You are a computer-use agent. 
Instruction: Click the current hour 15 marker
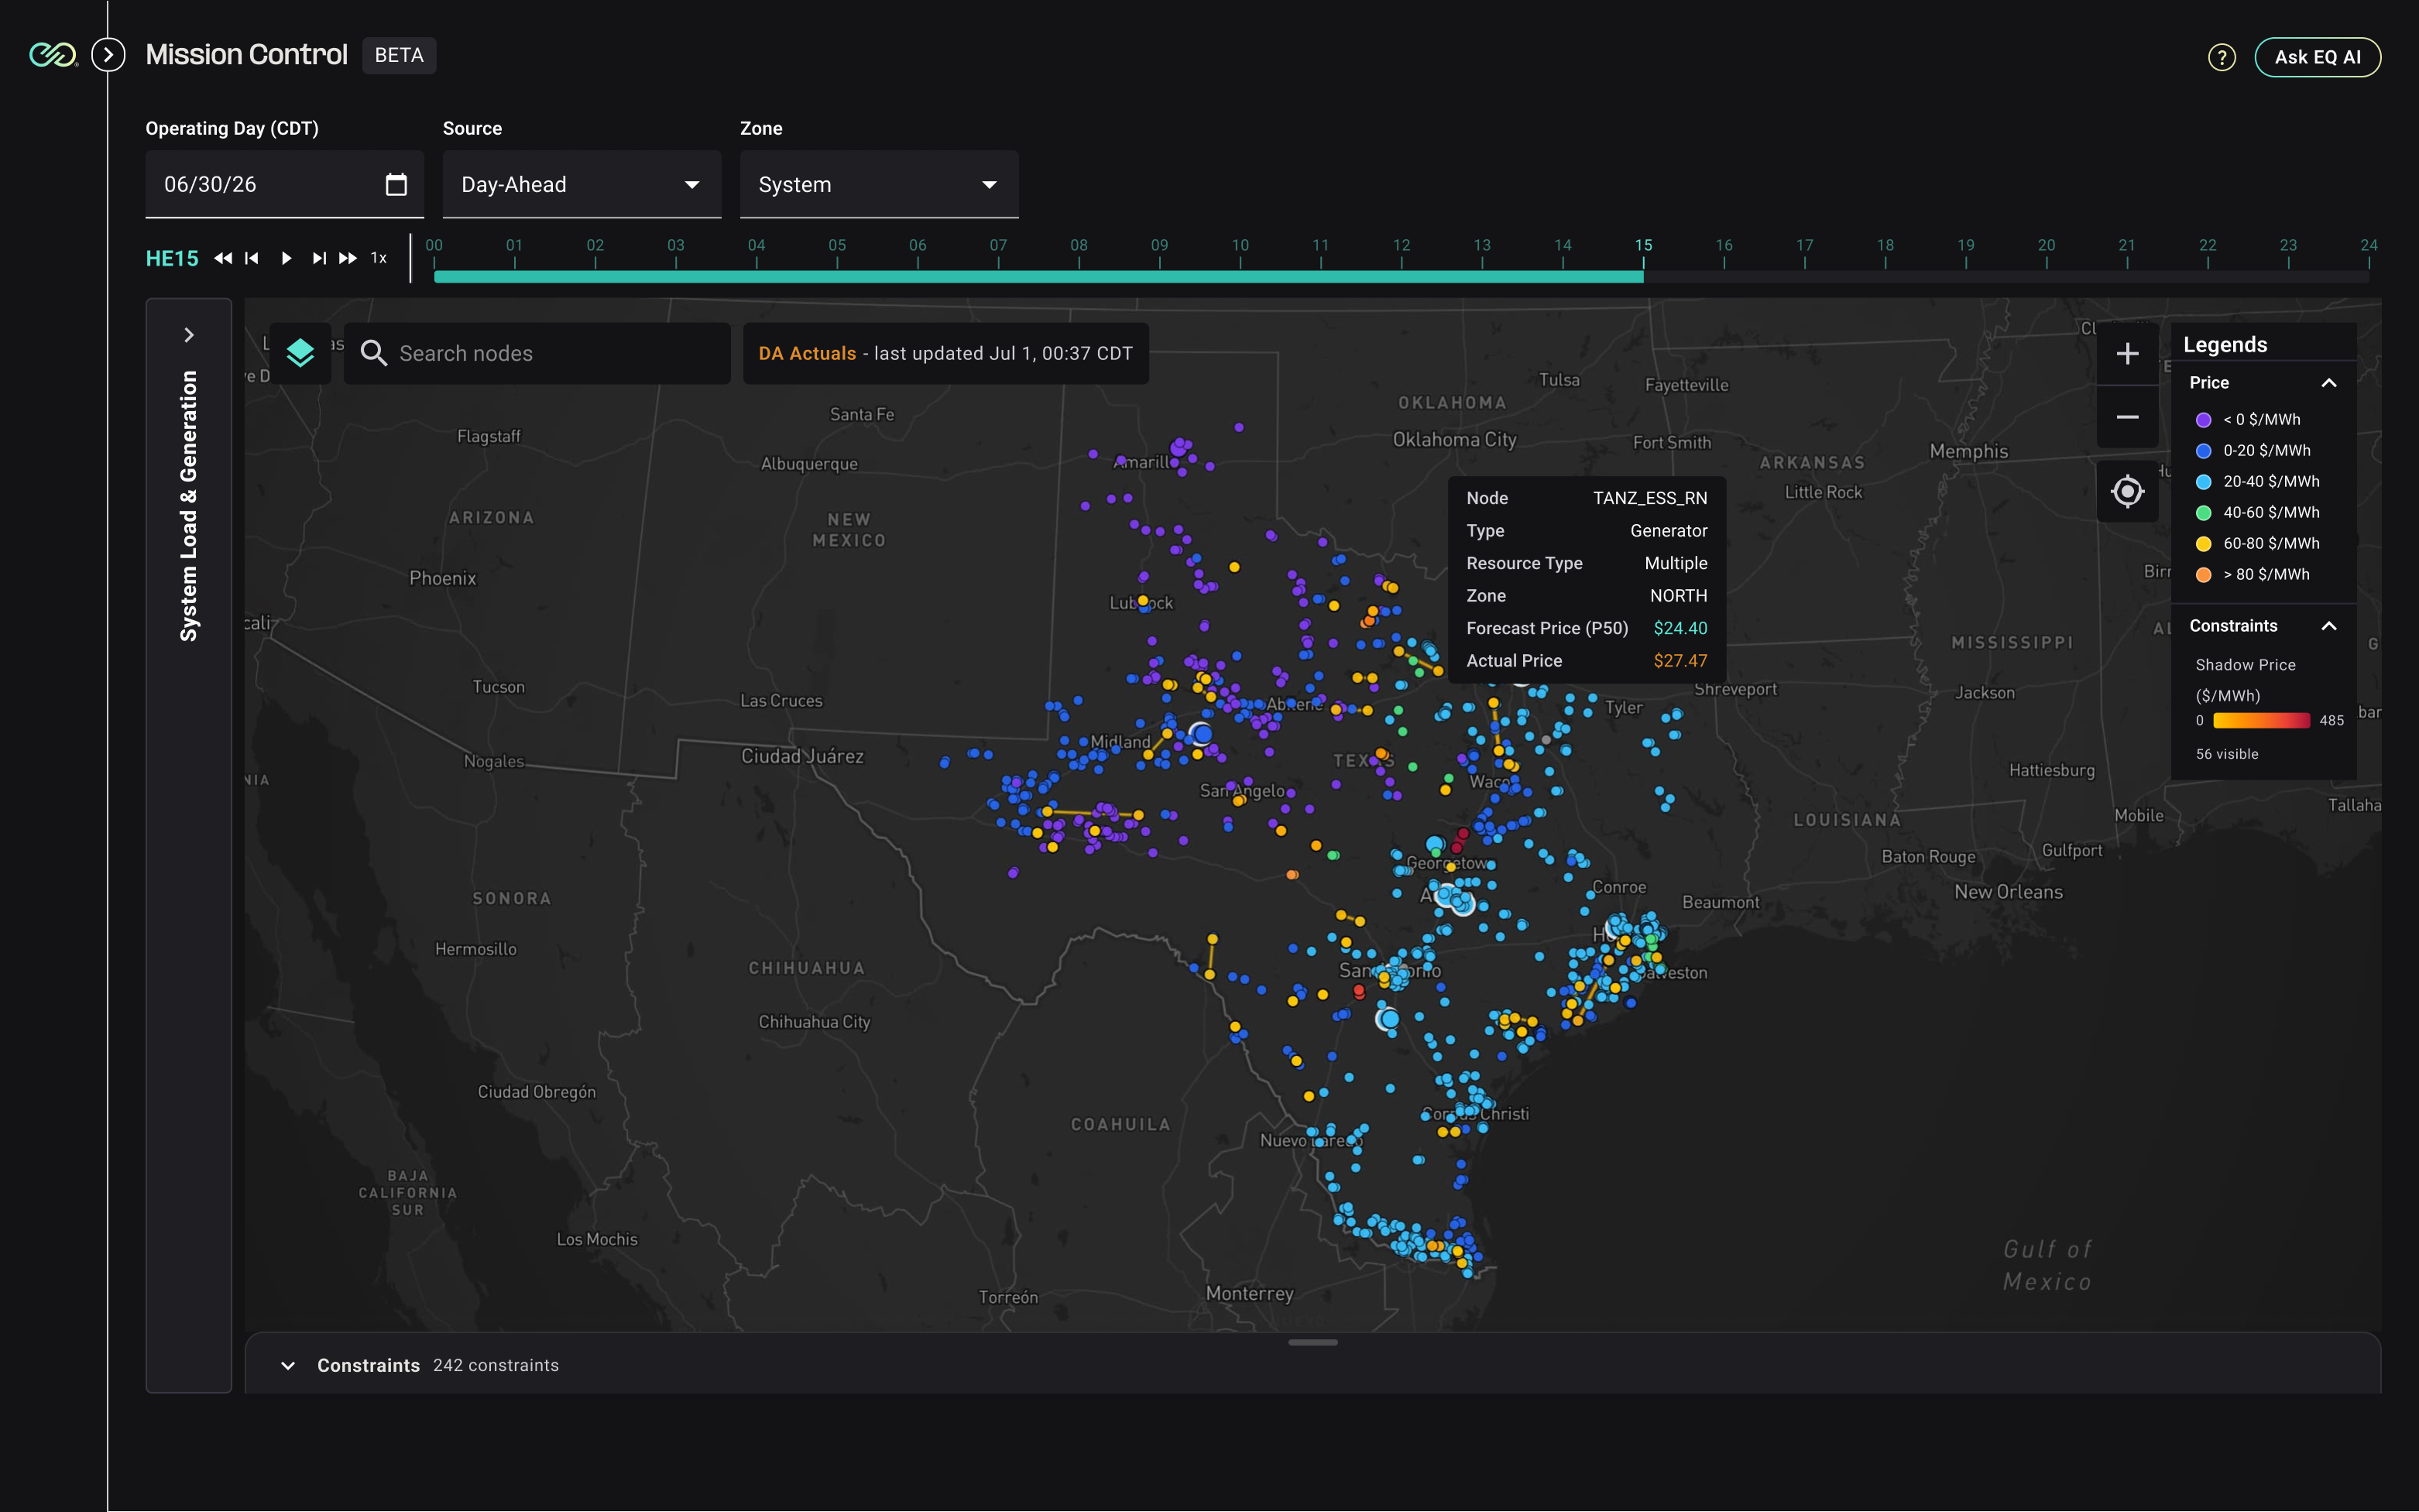click(1643, 245)
